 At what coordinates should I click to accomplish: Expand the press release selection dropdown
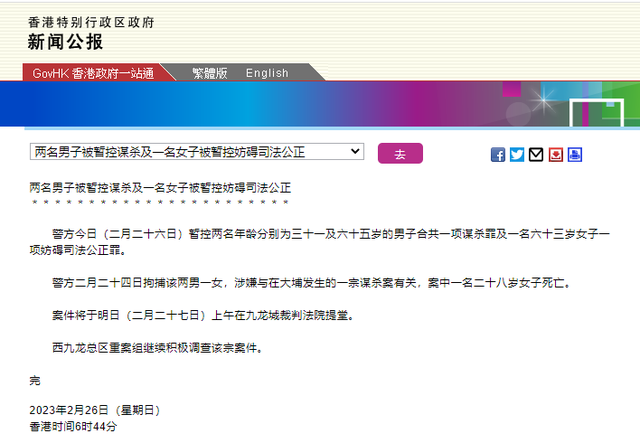(x=197, y=151)
